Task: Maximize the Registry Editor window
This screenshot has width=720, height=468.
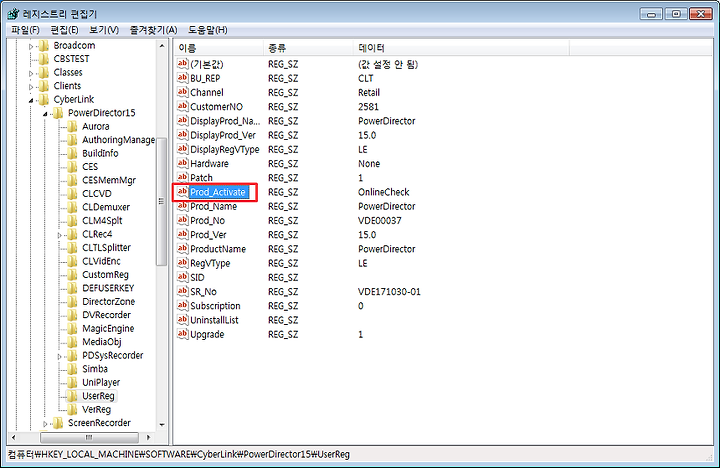Action: click(676, 14)
